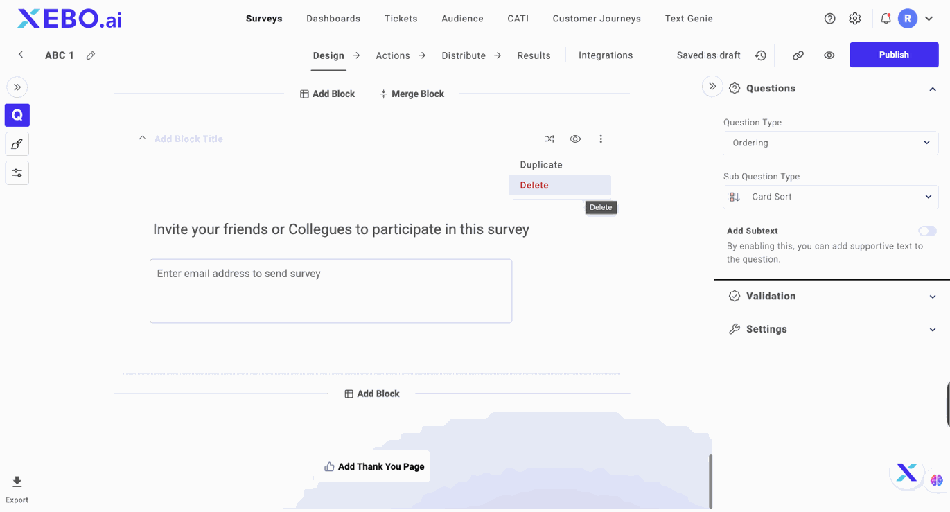Screen dimensions: 950x512
Task: Open the Integrations tab
Action: click(606, 55)
